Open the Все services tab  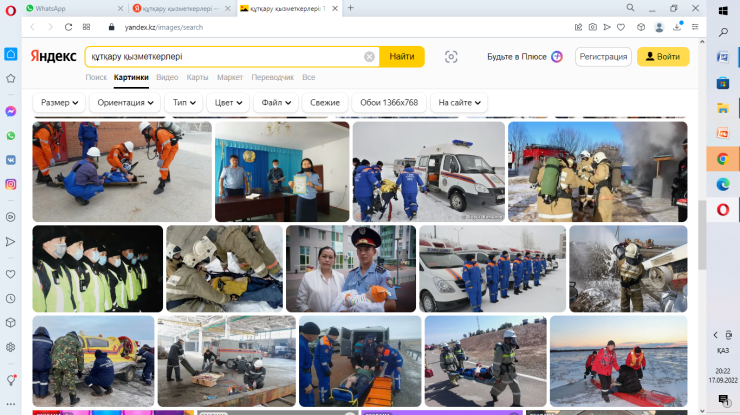click(x=309, y=77)
